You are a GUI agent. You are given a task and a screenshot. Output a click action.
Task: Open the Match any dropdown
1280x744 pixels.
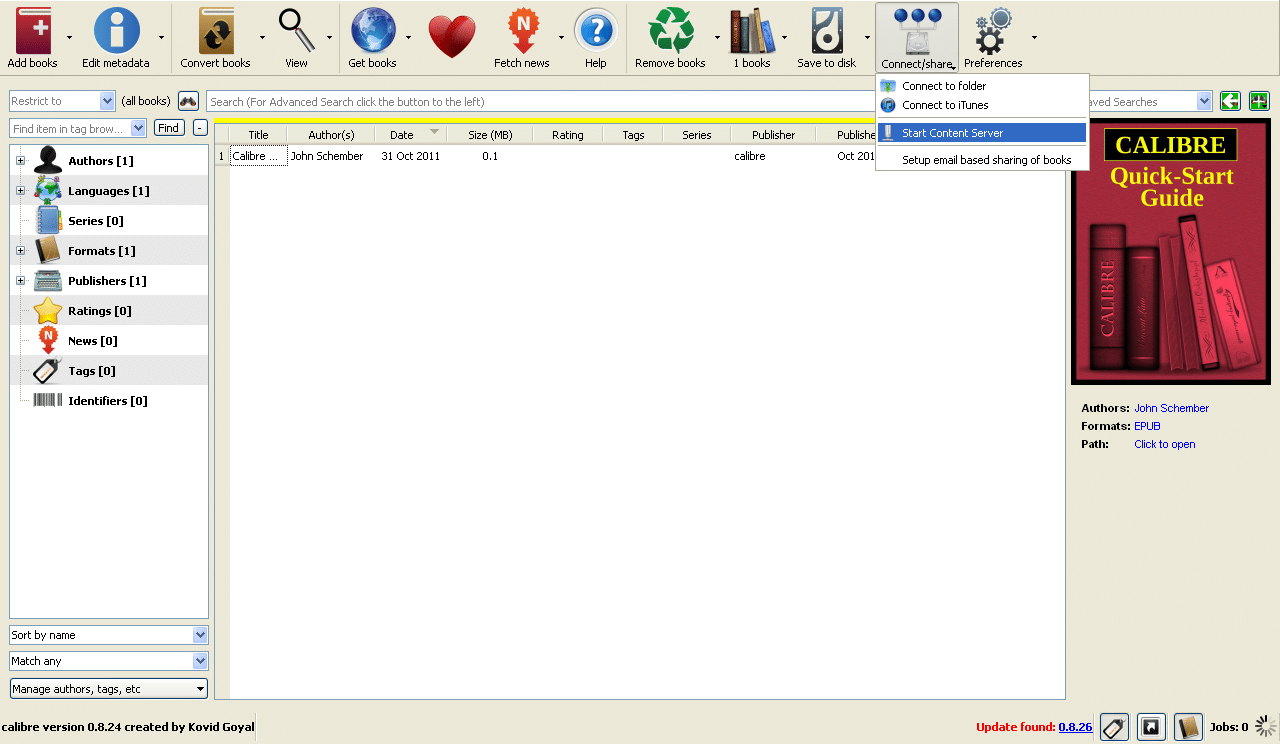pos(108,661)
